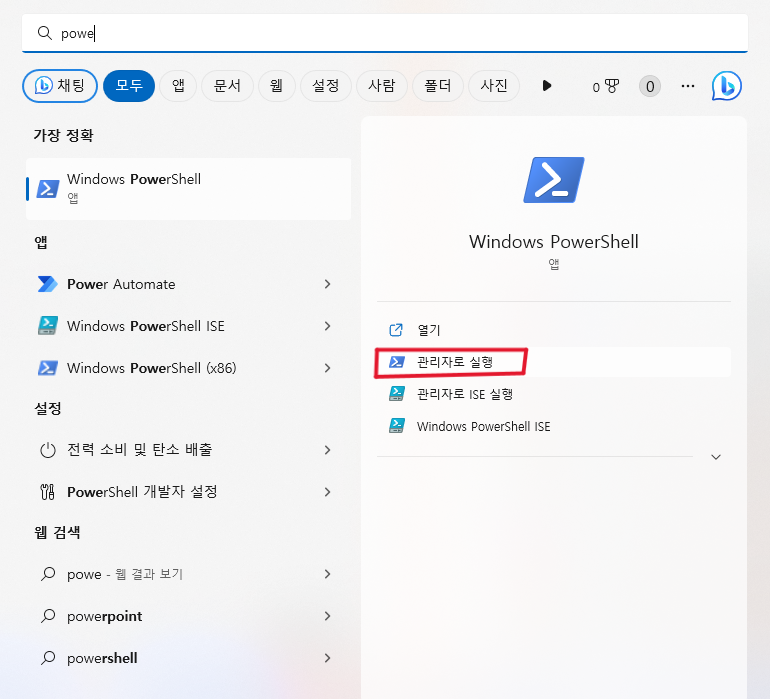
Task: Expand the powerpoint suggestion chevron
Action: pyautogui.click(x=328, y=616)
